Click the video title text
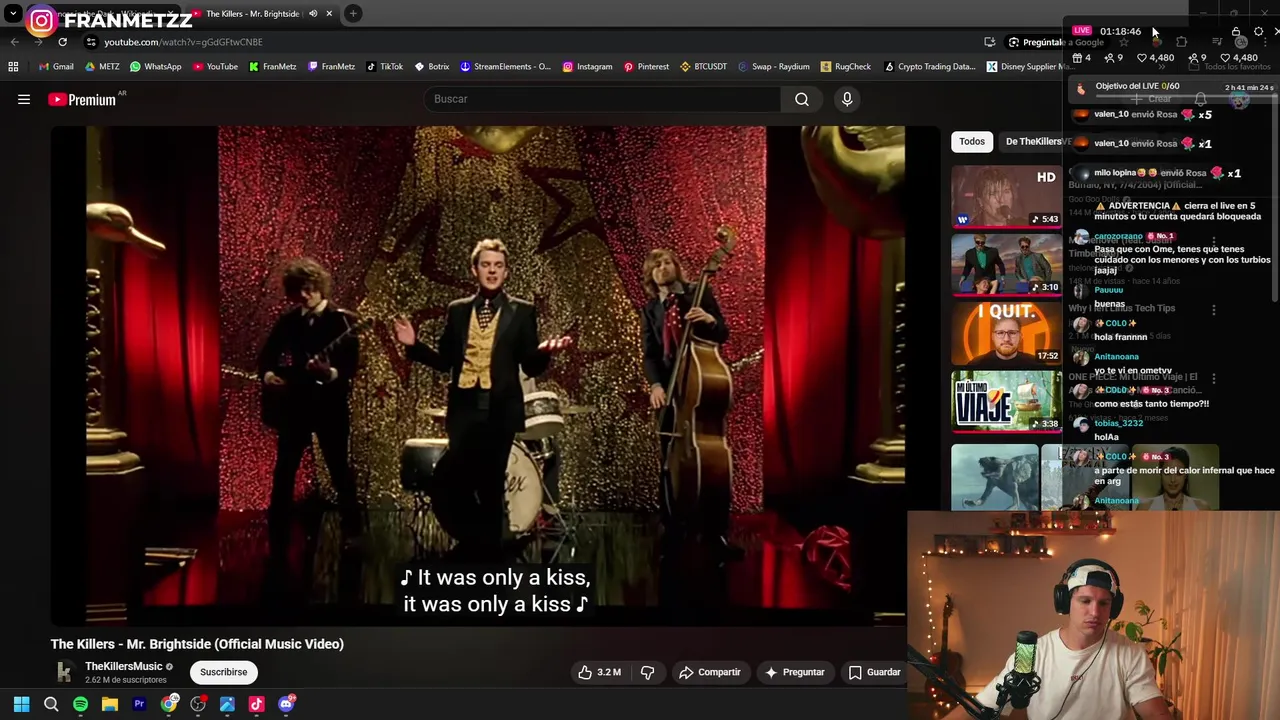The width and height of the screenshot is (1280, 720). pyautogui.click(x=197, y=644)
